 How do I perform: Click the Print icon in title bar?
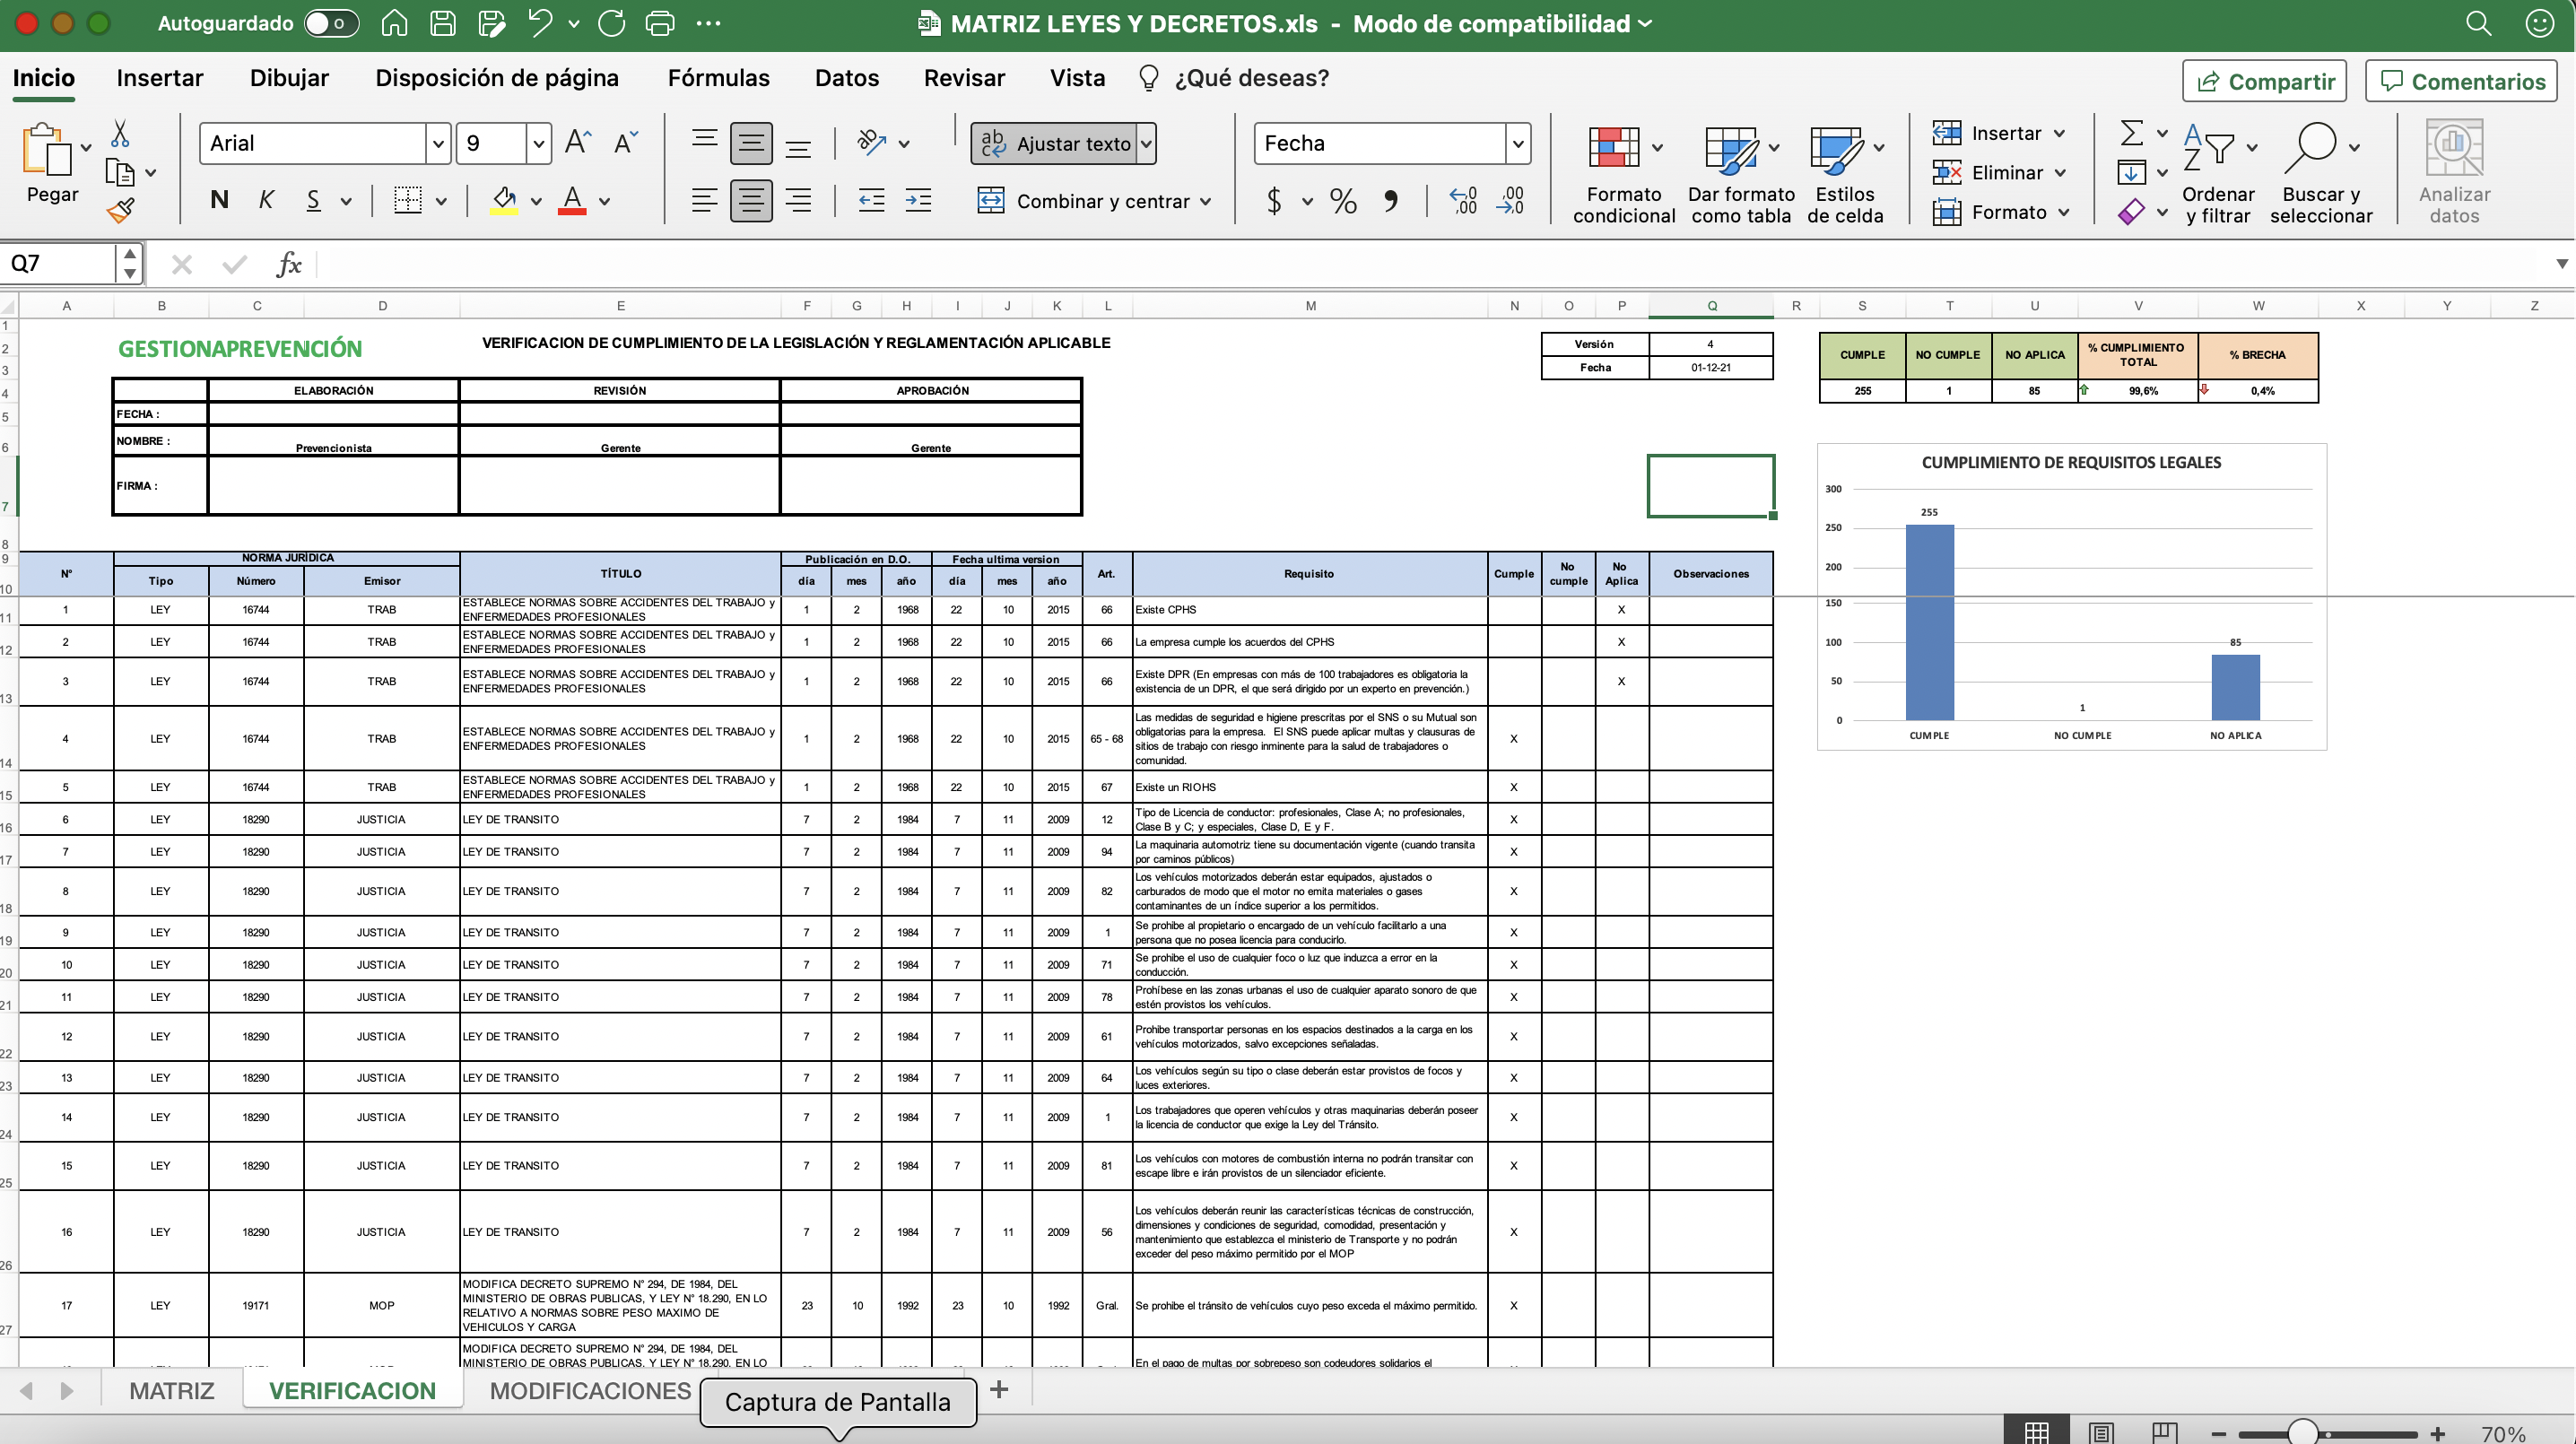pos(660,23)
